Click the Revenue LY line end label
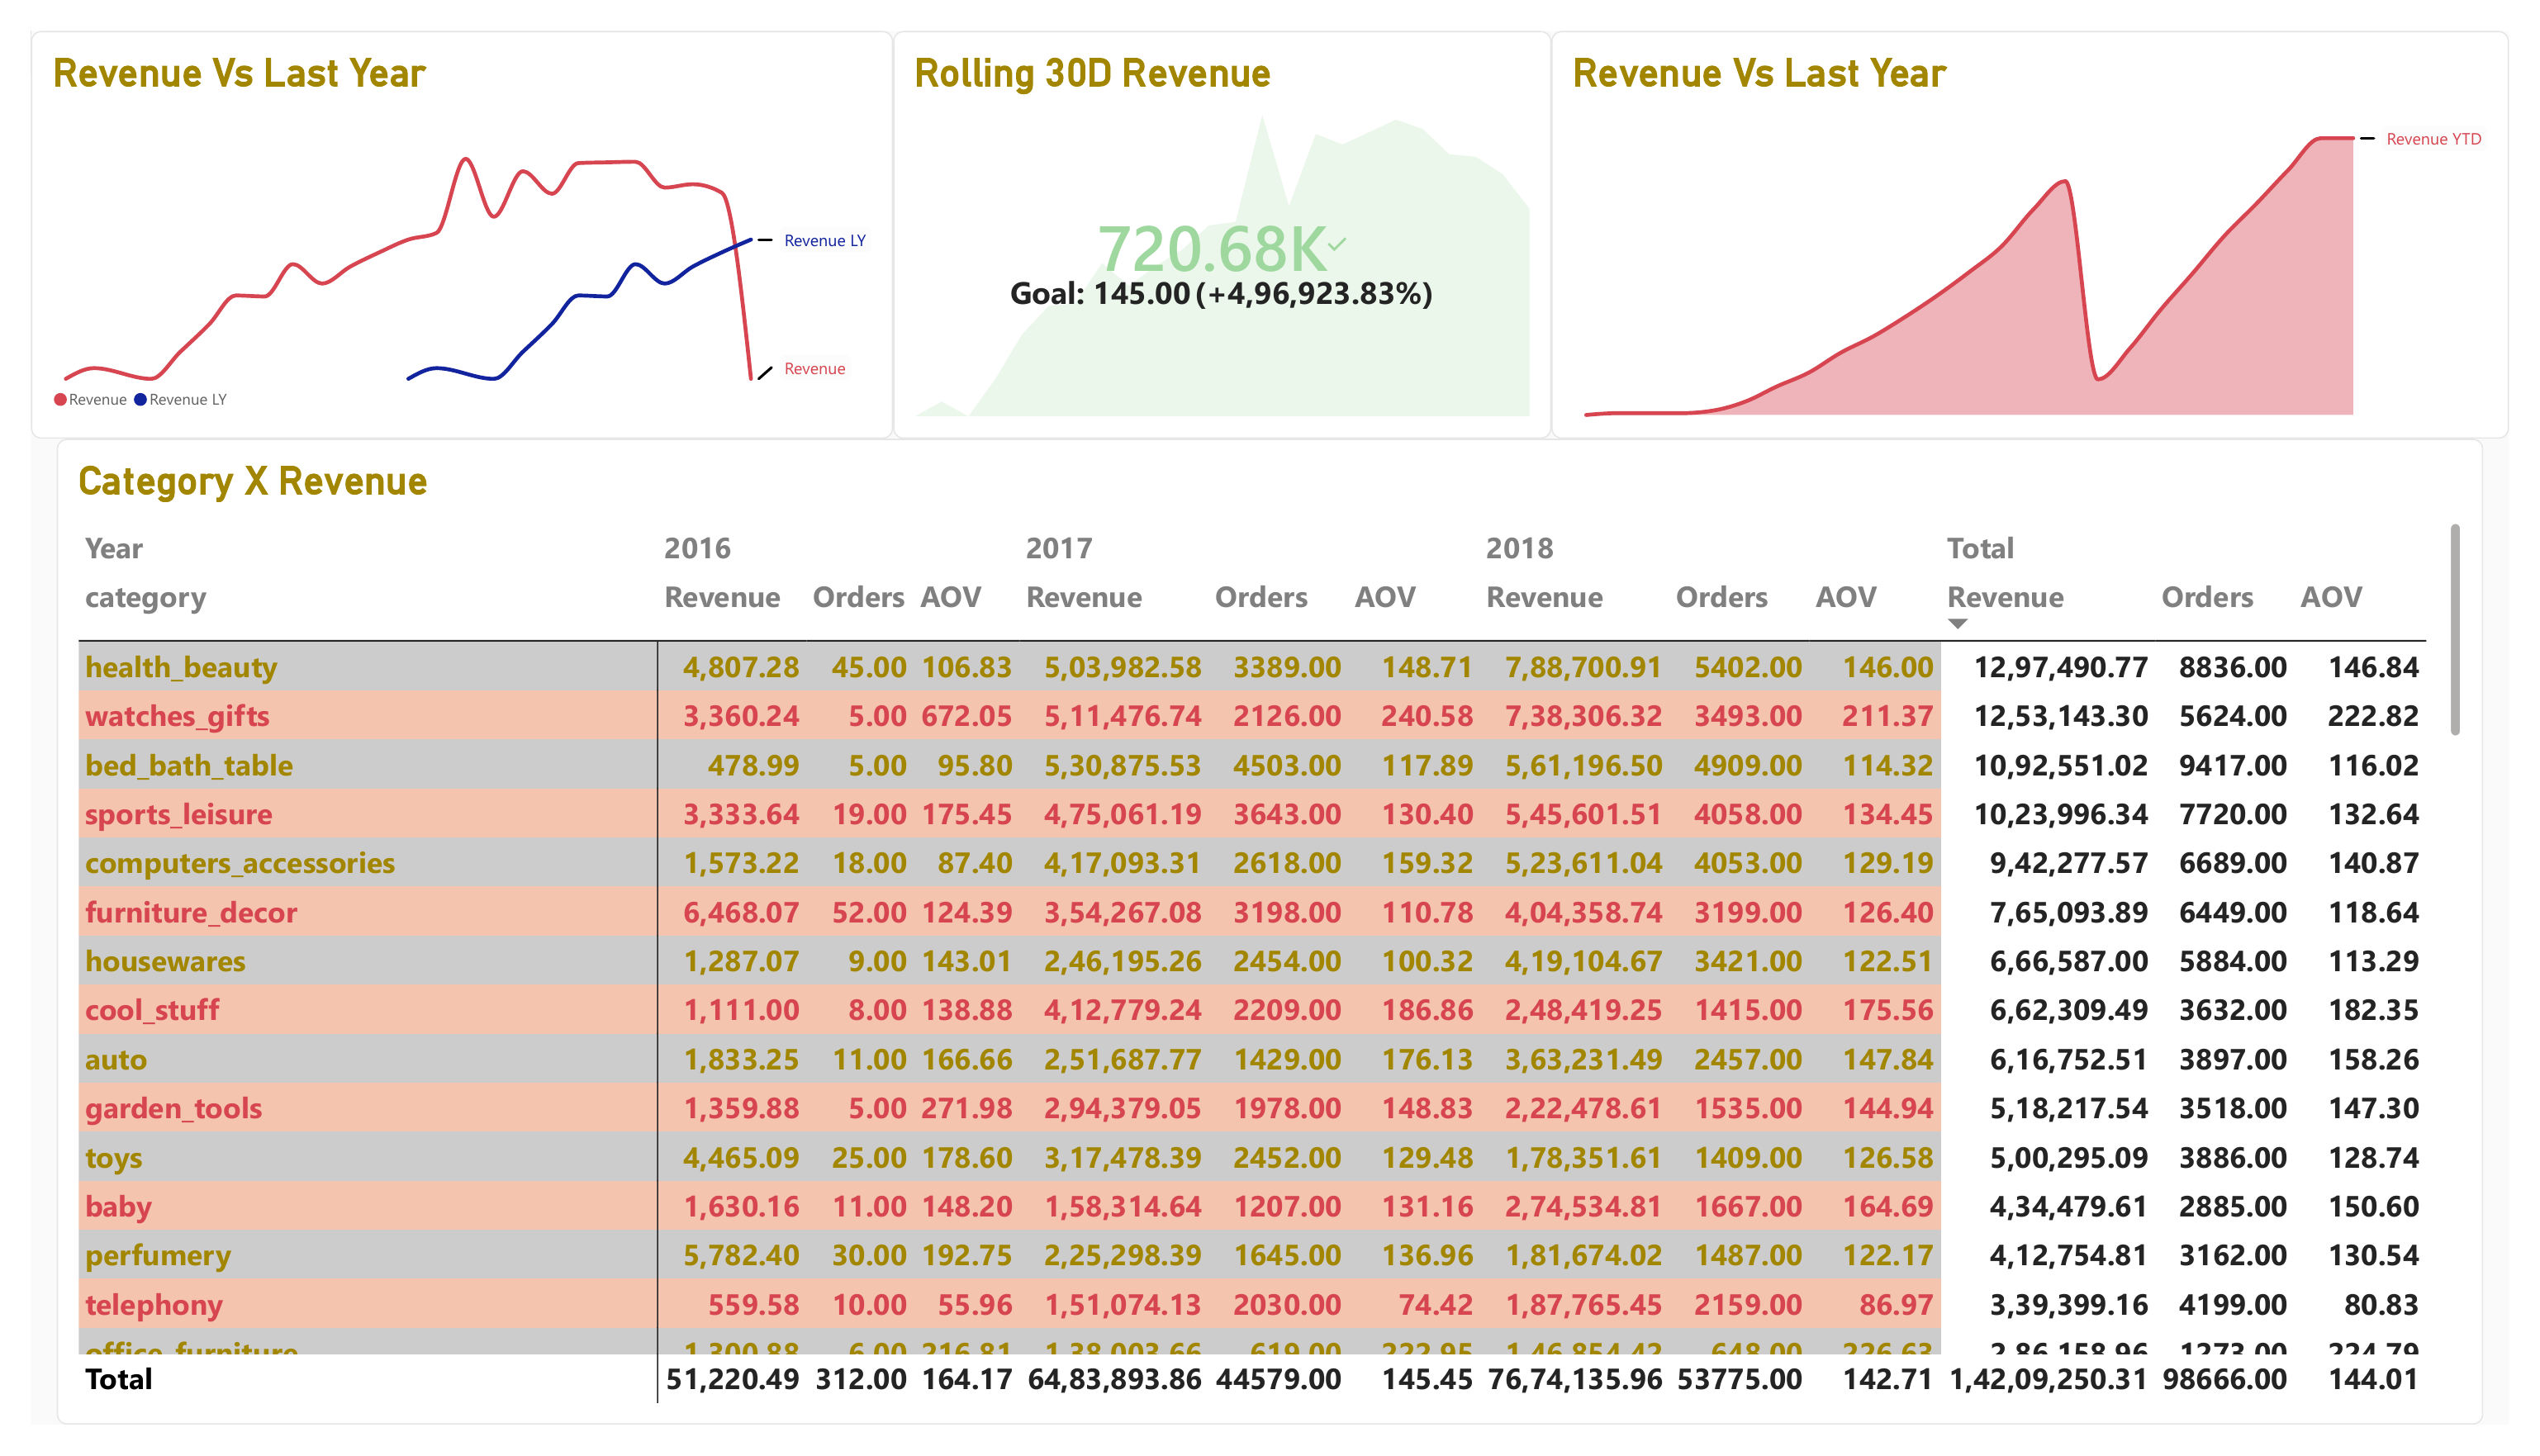Image resolution: width=2540 pixels, height=1456 pixels. pyautogui.click(x=824, y=240)
